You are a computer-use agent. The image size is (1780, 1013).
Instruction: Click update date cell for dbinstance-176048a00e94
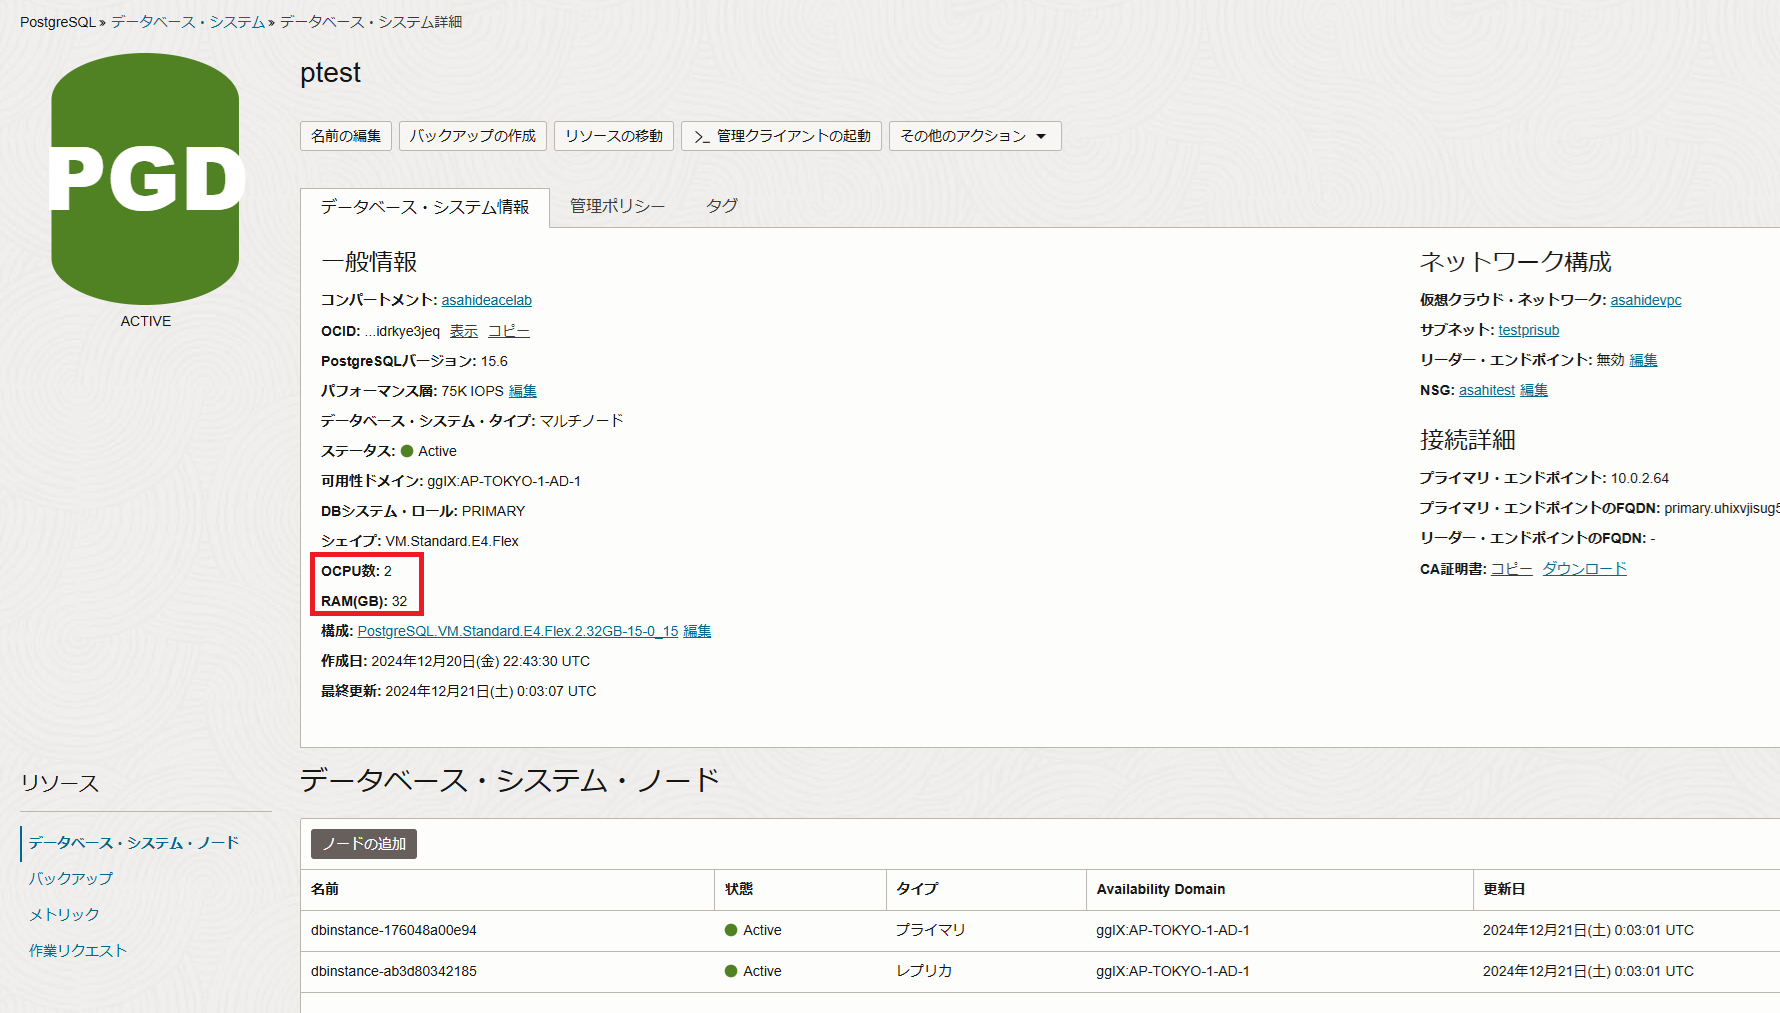(1588, 930)
